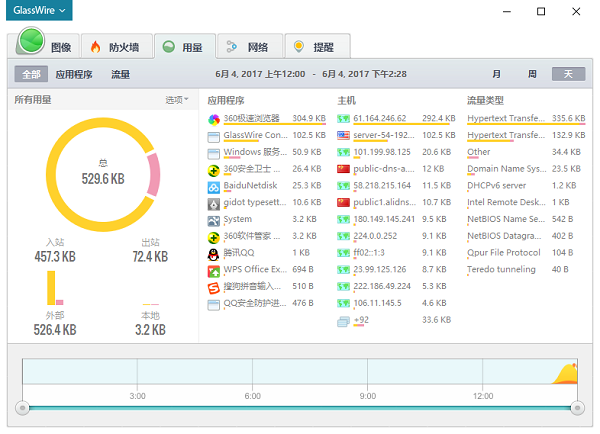Click the 360安全卫士 icon
Viewport: 600px width, 434px height.
(214, 169)
